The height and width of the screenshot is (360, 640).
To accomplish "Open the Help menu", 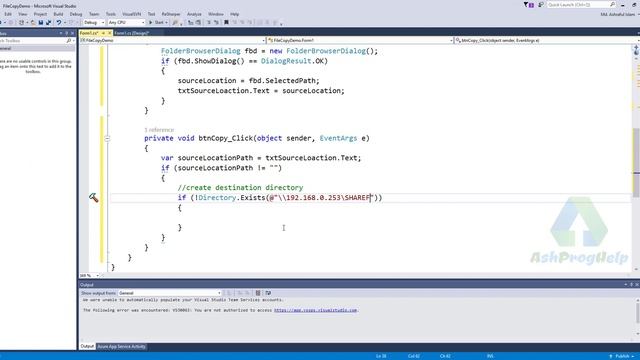I will point(234,14).
